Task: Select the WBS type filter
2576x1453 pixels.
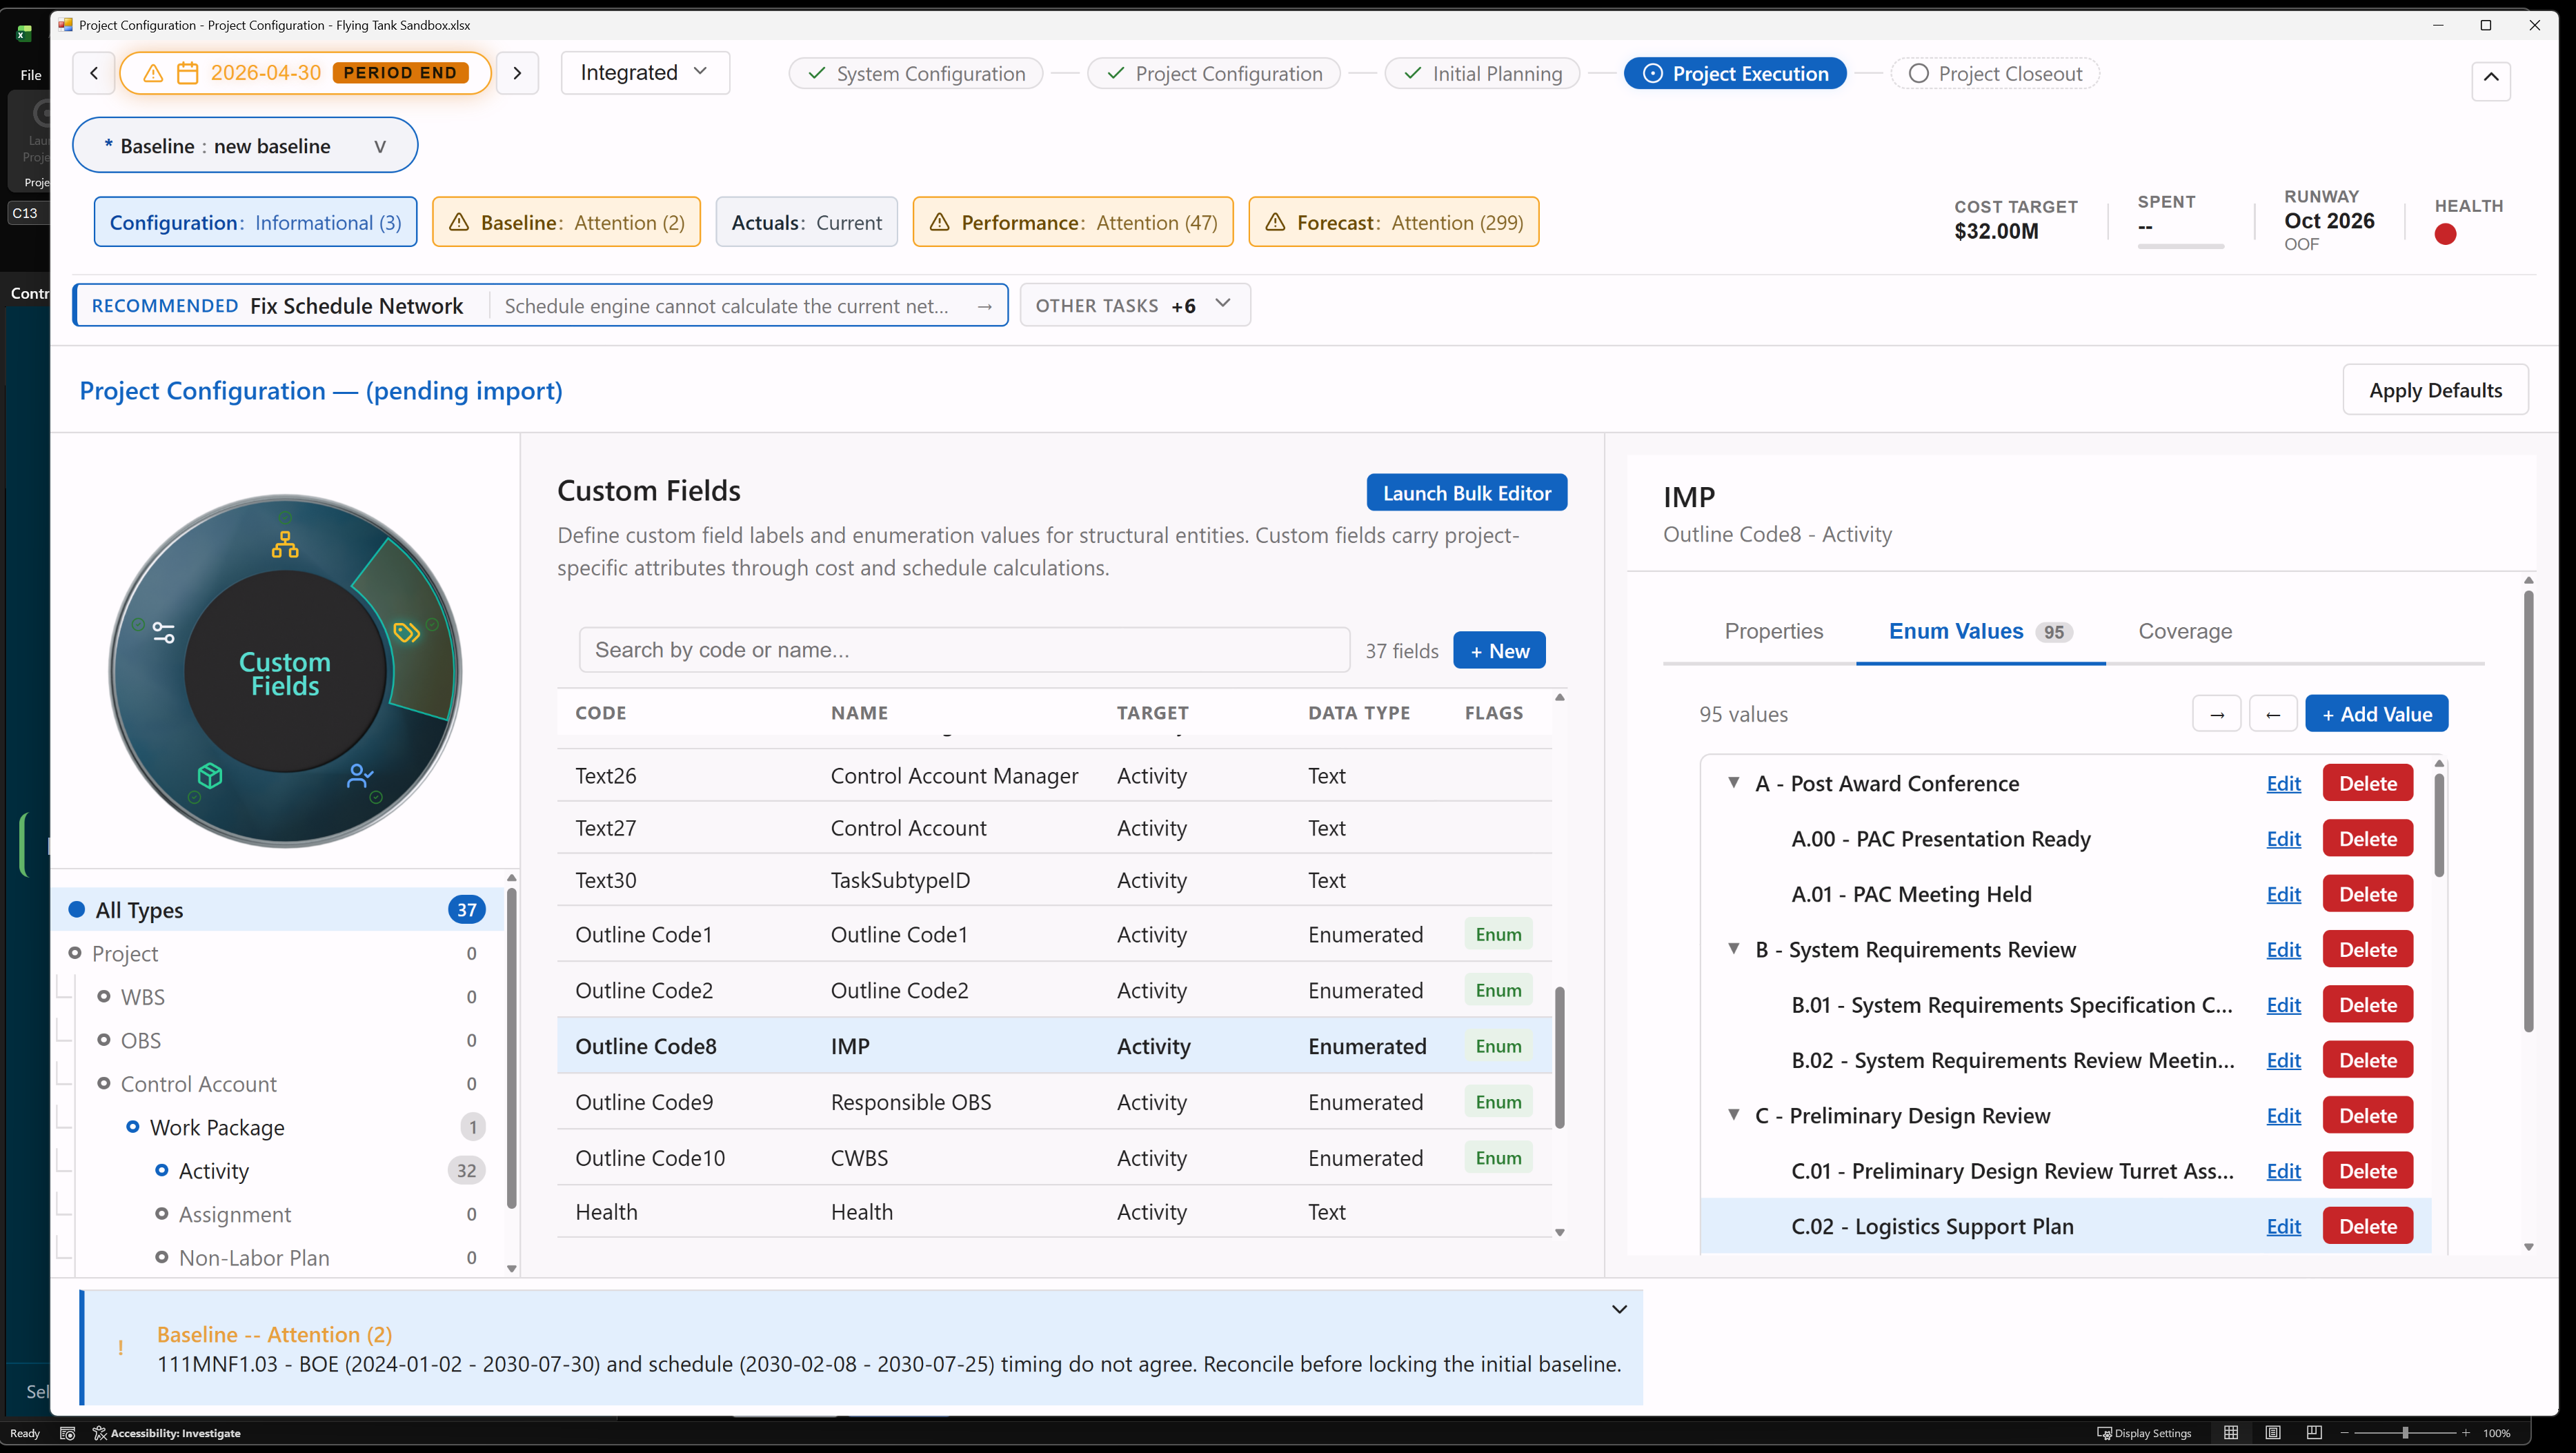Action: pyautogui.click(x=278, y=997)
